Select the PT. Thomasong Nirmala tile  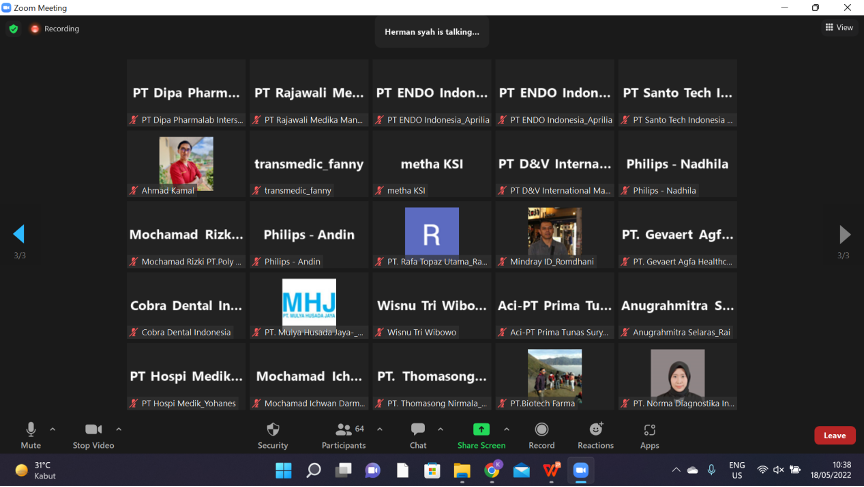click(x=432, y=376)
